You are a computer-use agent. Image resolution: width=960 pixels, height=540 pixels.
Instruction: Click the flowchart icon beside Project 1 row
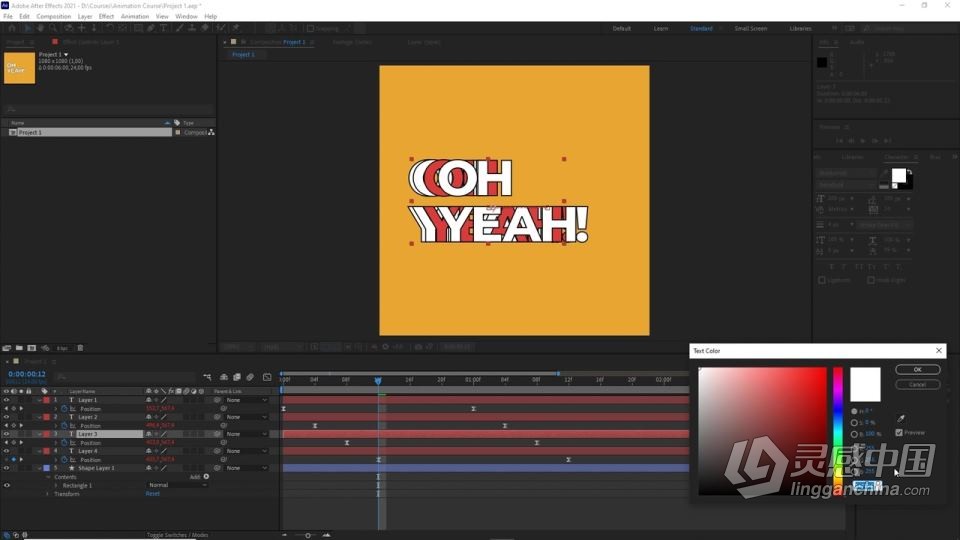point(211,132)
